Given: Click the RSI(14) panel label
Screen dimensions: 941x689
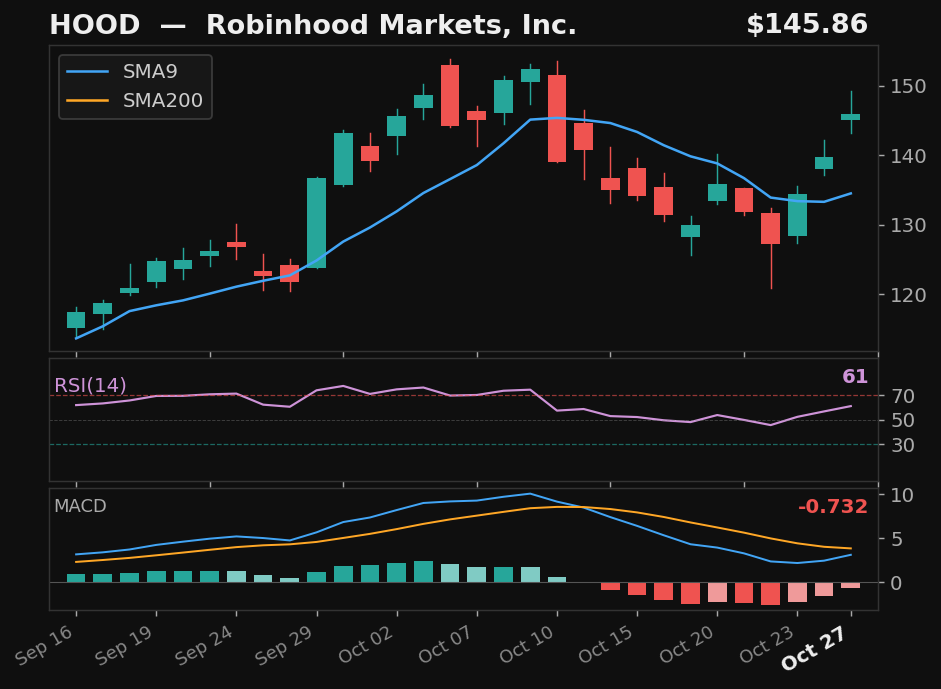Looking at the screenshot, I should (x=91, y=385).
